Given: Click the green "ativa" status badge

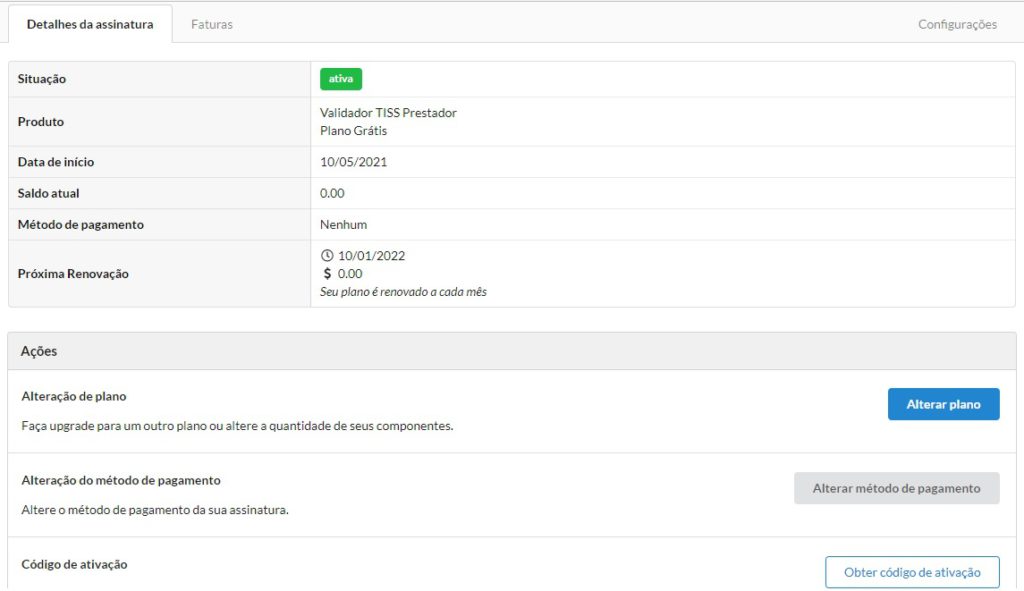Looking at the screenshot, I should [x=340, y=79].
